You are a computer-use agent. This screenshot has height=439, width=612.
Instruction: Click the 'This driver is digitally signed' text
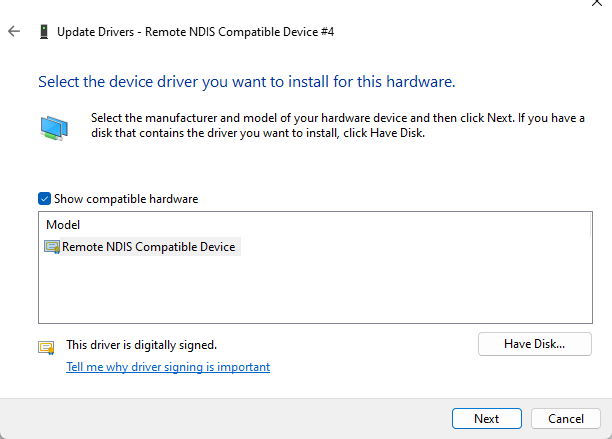point(141,345)
